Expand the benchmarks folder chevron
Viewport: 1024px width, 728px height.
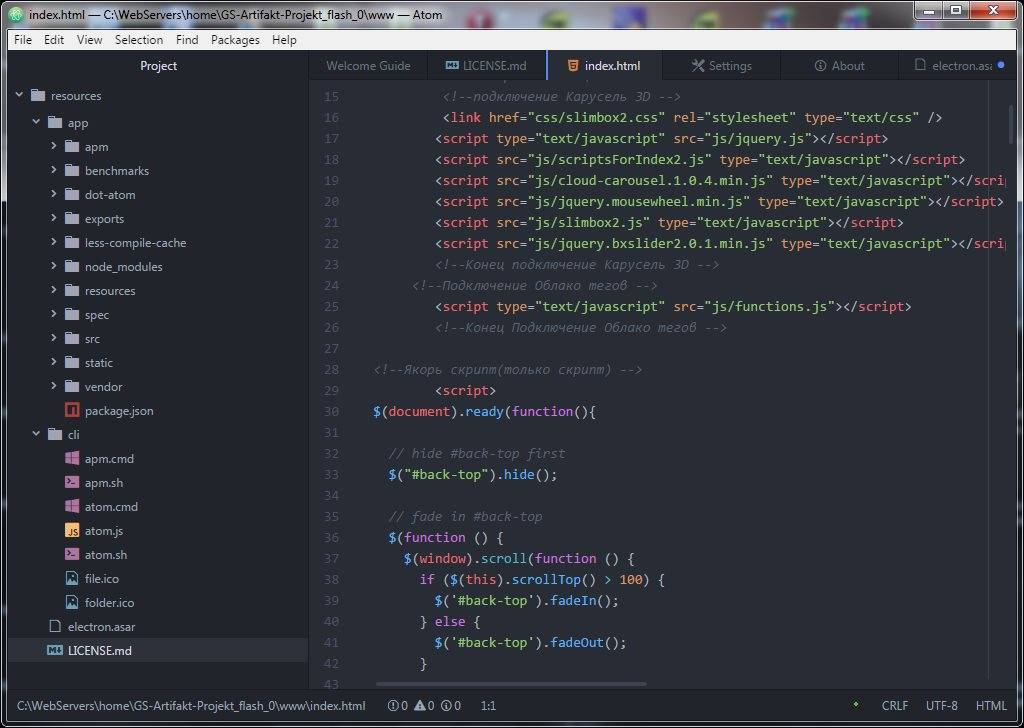(54, 170)
